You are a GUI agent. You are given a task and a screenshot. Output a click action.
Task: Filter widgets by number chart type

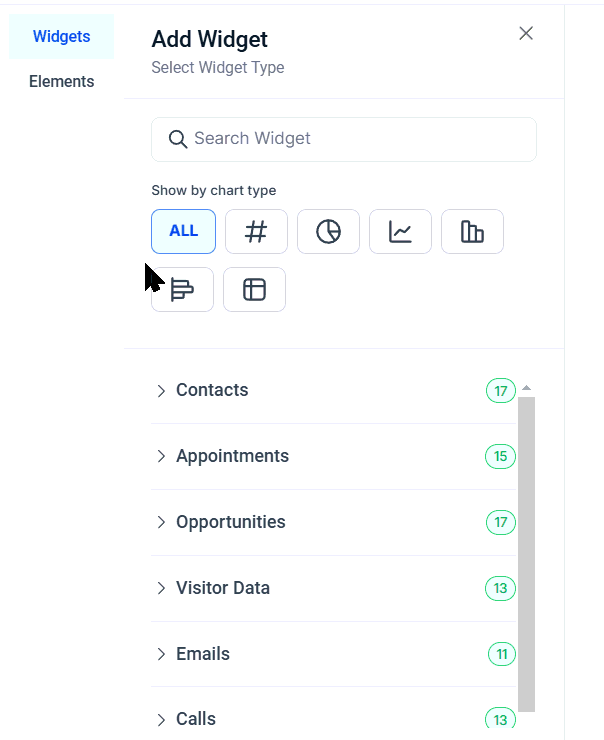click(256, 232)
